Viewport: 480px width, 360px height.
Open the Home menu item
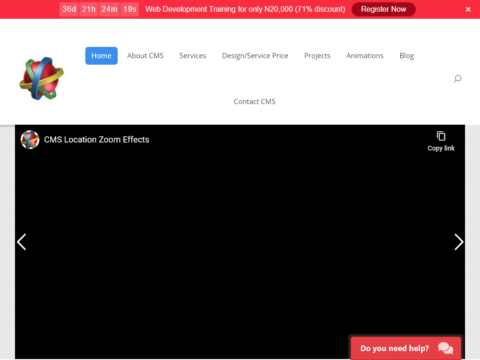coord(101,56)
